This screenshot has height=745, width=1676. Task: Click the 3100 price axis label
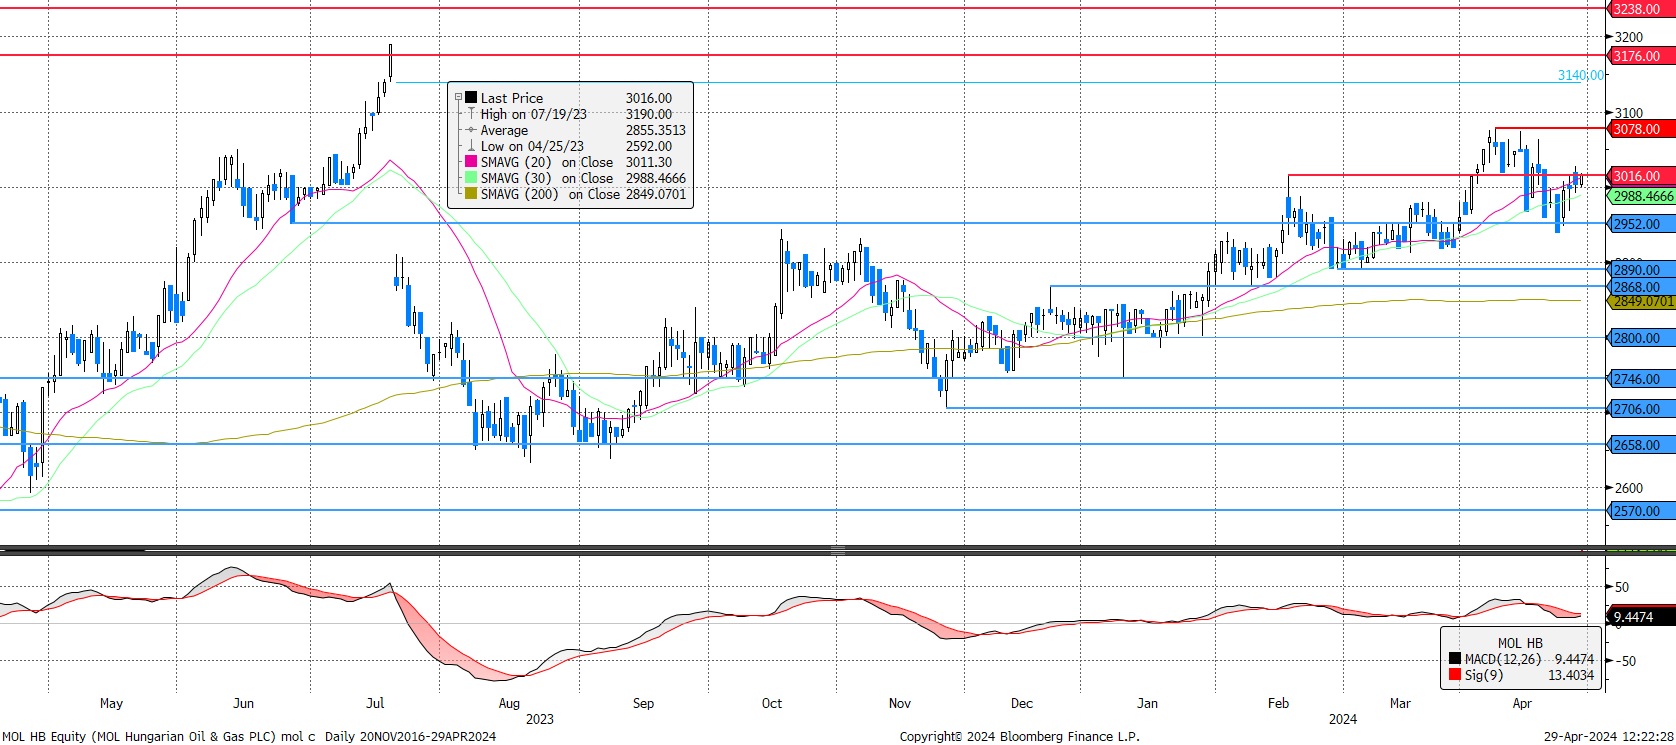tap(1629, 113)
